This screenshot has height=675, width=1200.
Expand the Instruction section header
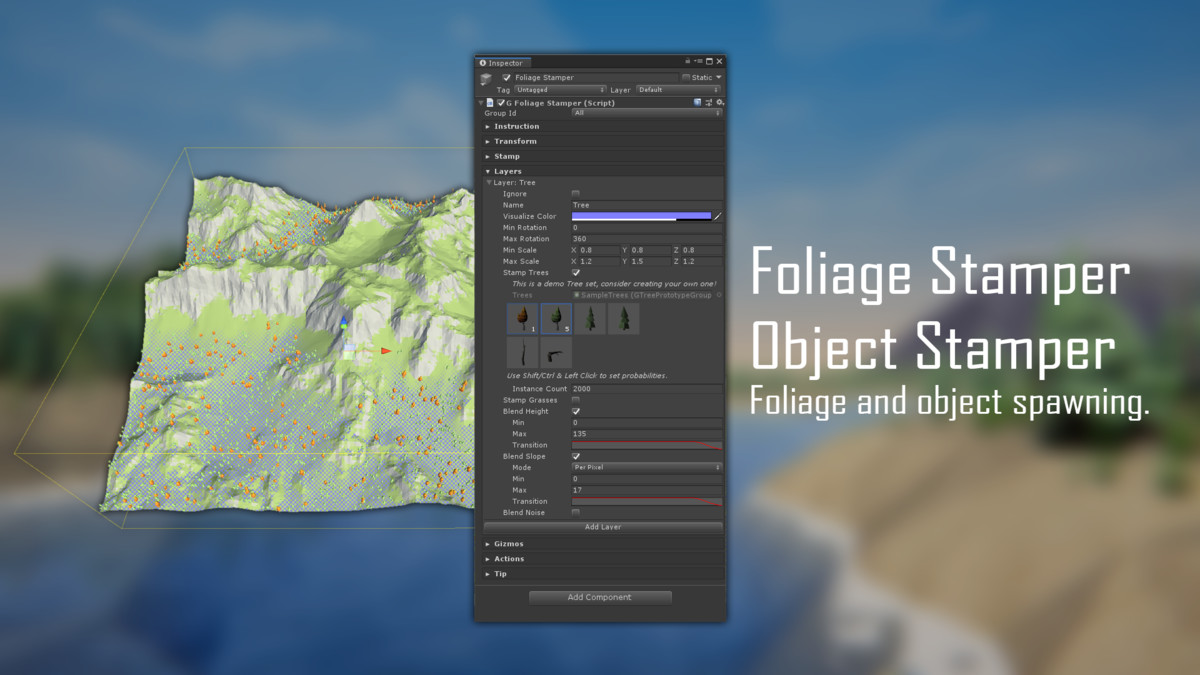[x=516, y=126]
